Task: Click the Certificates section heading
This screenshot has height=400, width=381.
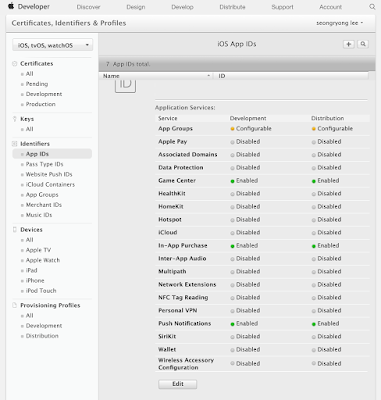Action: [x=37, y=63]
